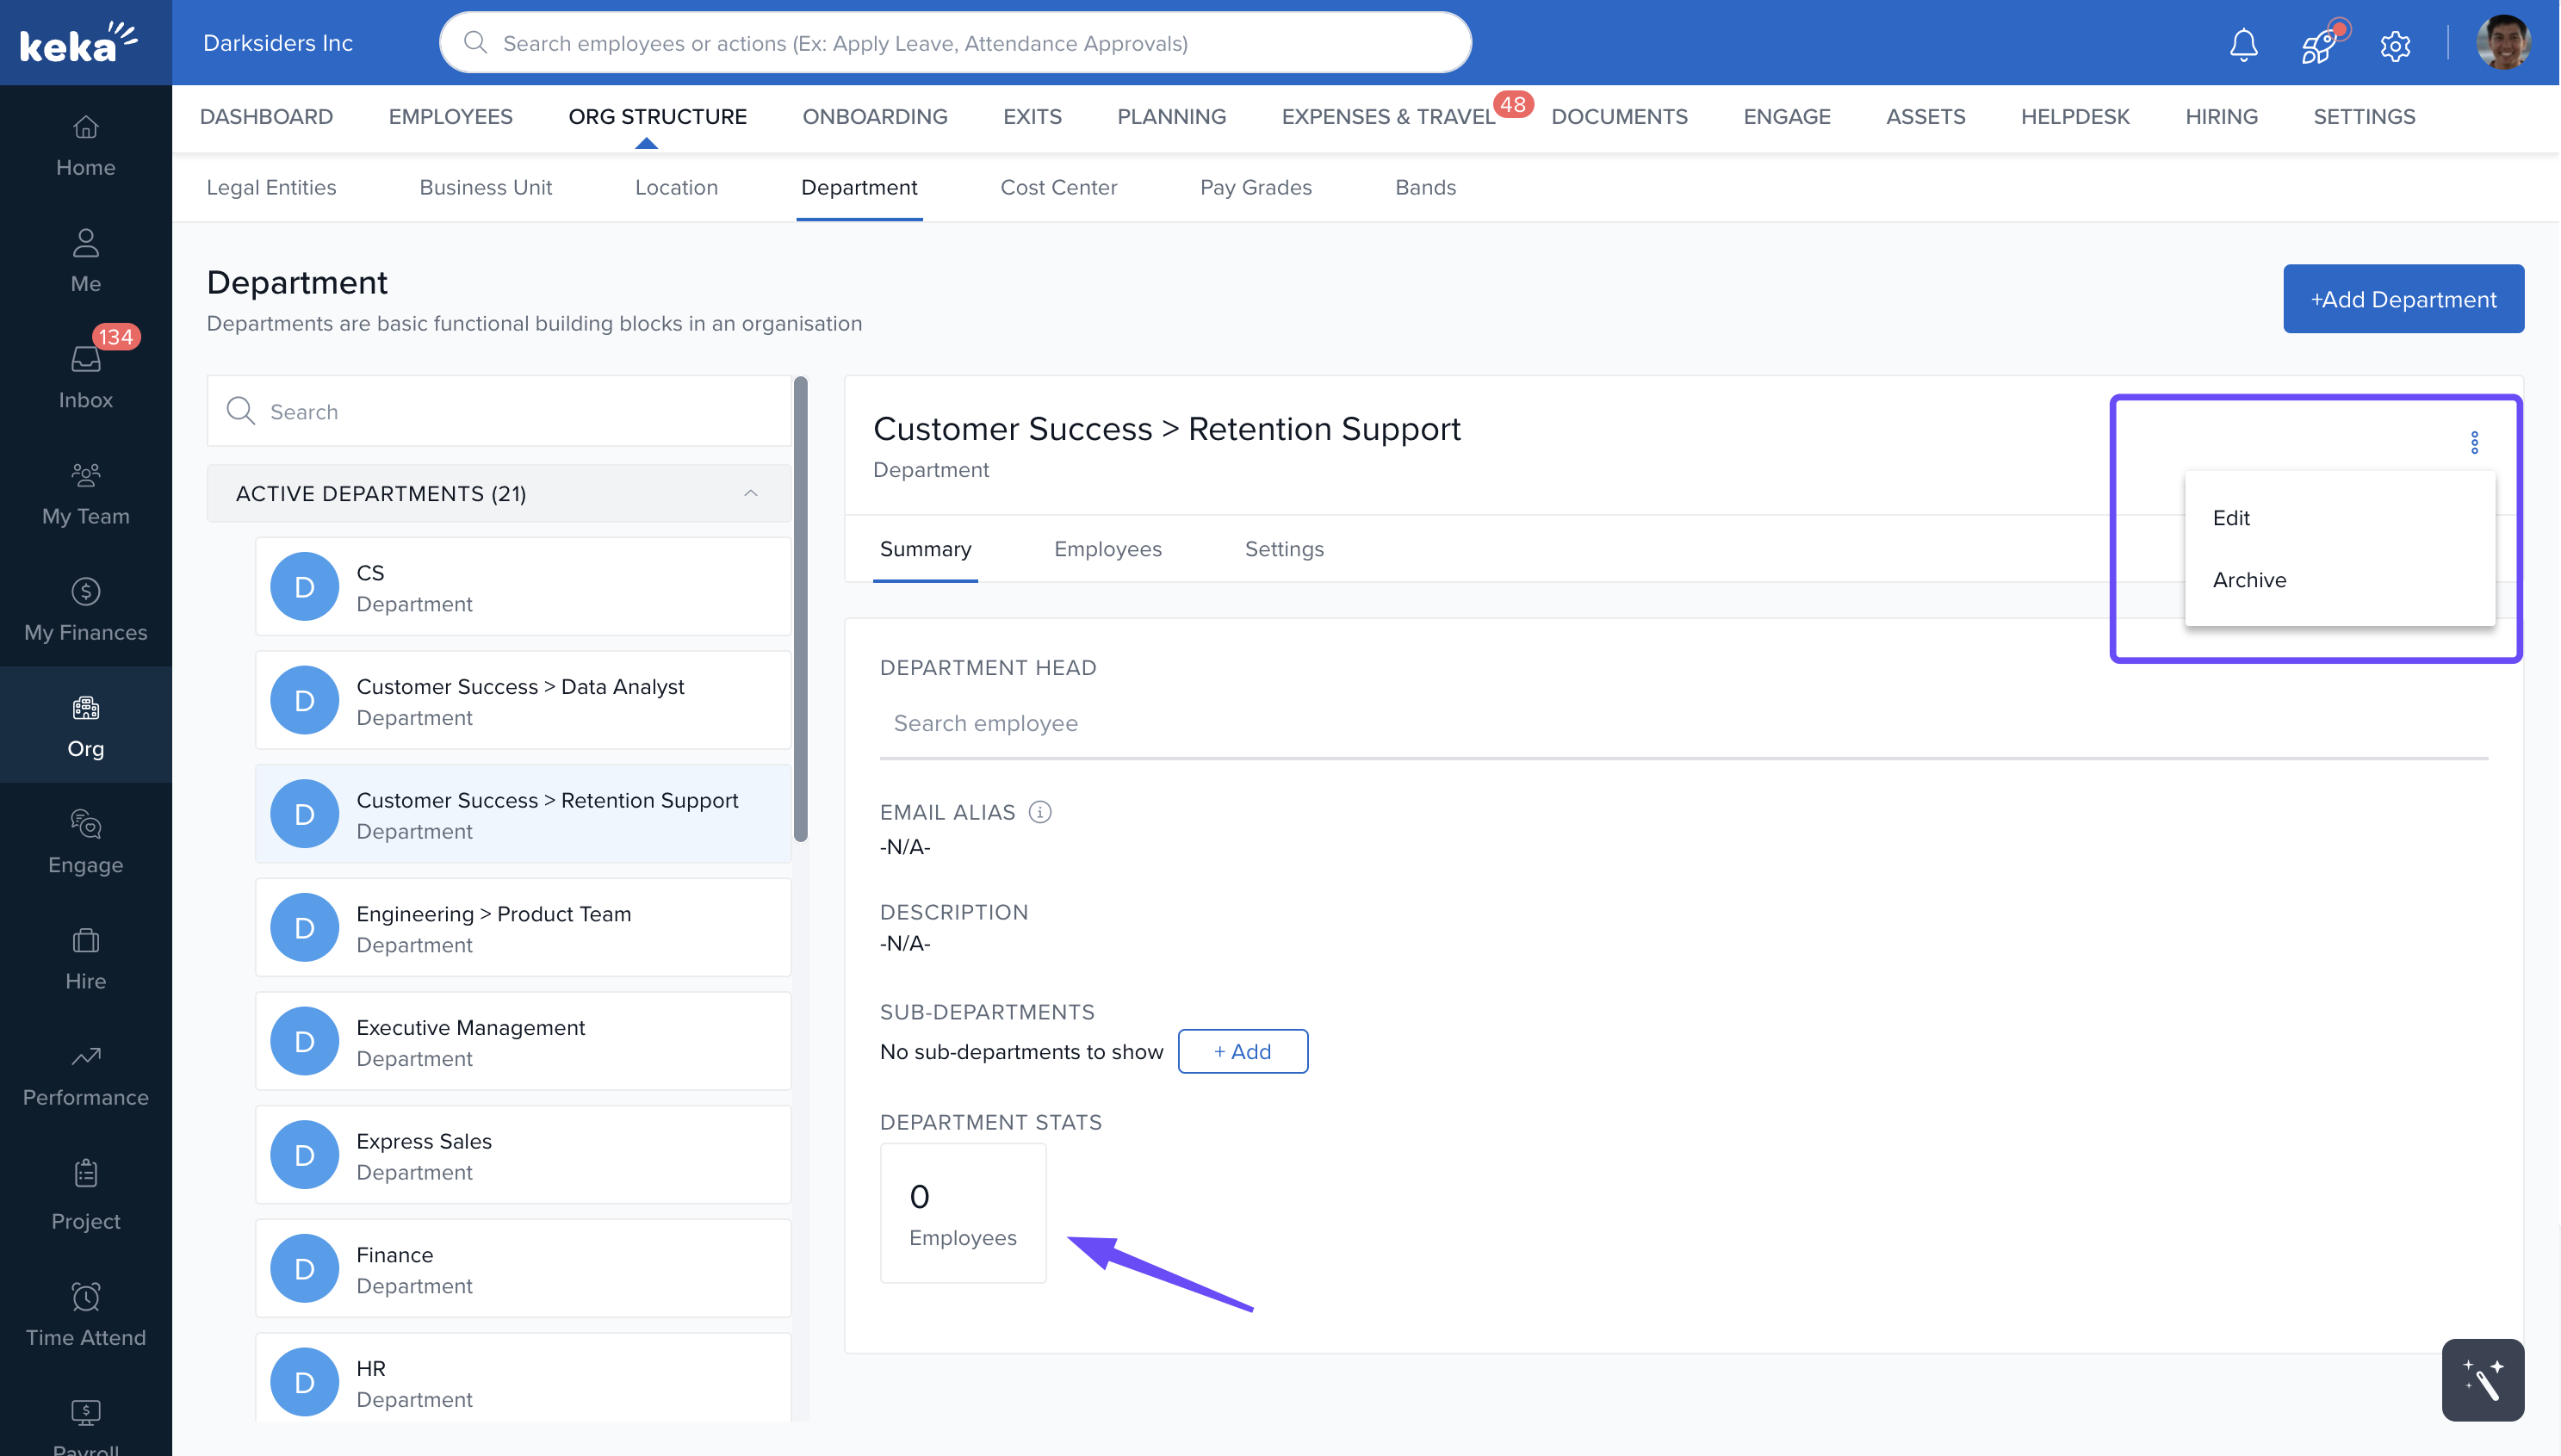Viewport: 2561px width, 1456px height.
Task: Click the Email Alias info icon
Action: pos(1040,812)
